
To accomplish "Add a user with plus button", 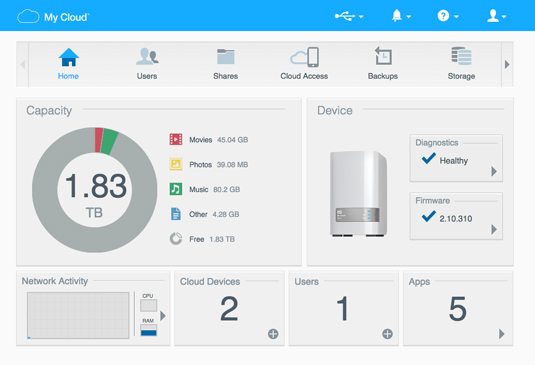I will tap(387, 334).
